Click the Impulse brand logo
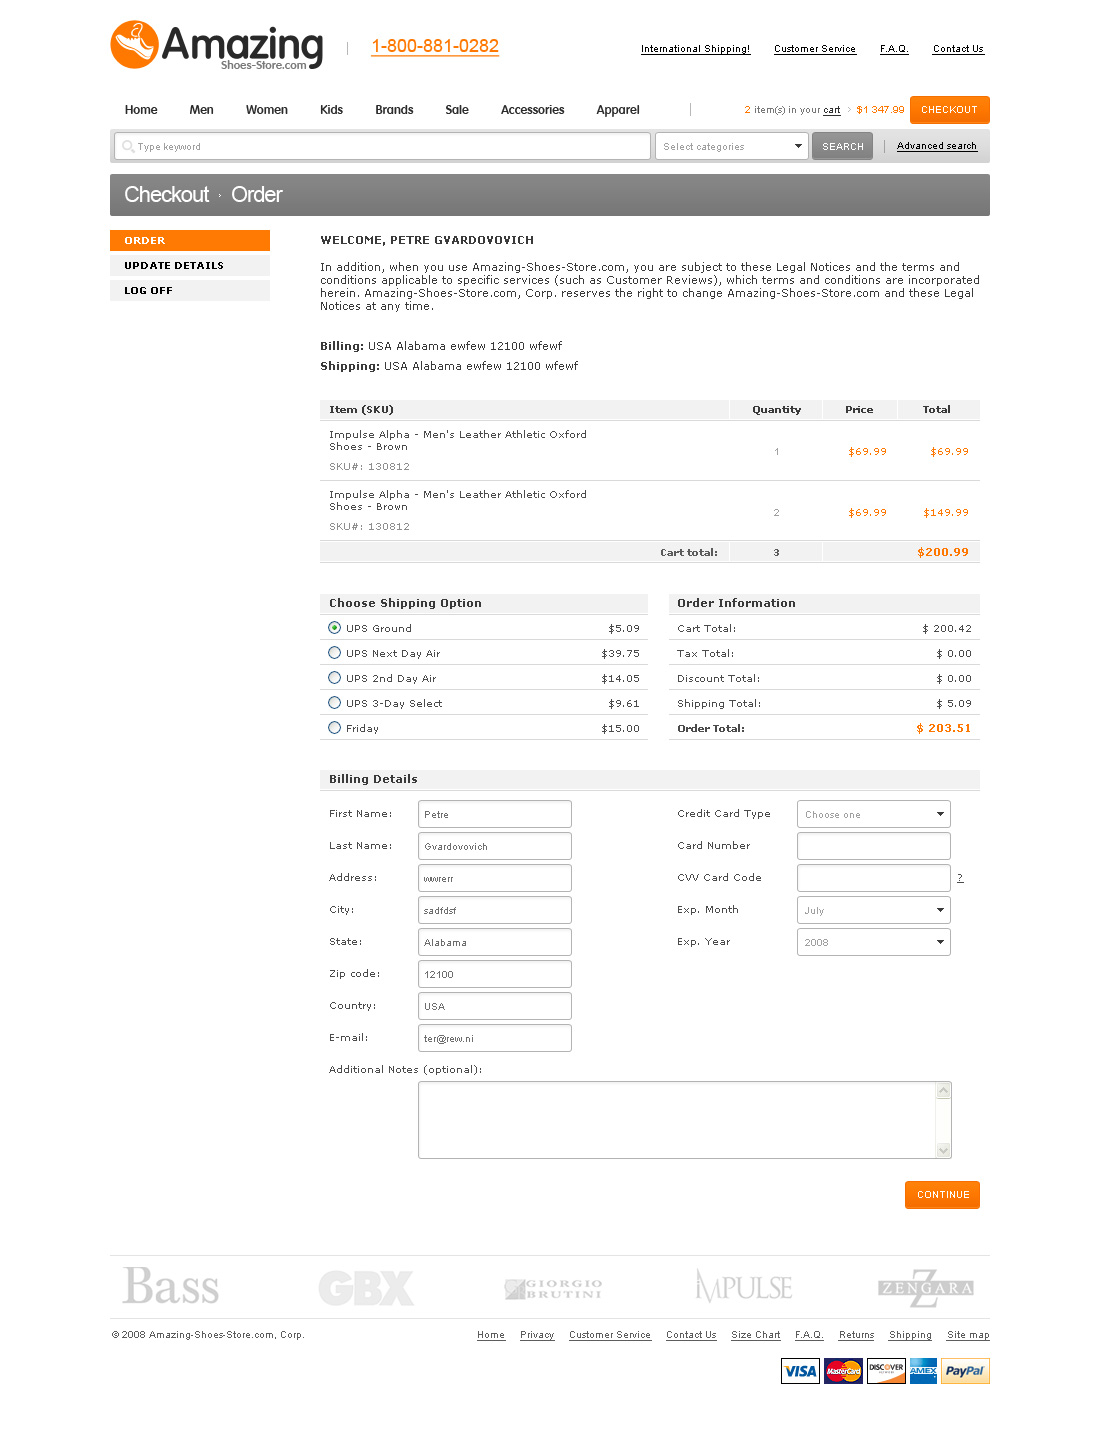Image resolution: width=1100 pixels, height=1430 pixels. (x=744, y=1286)
